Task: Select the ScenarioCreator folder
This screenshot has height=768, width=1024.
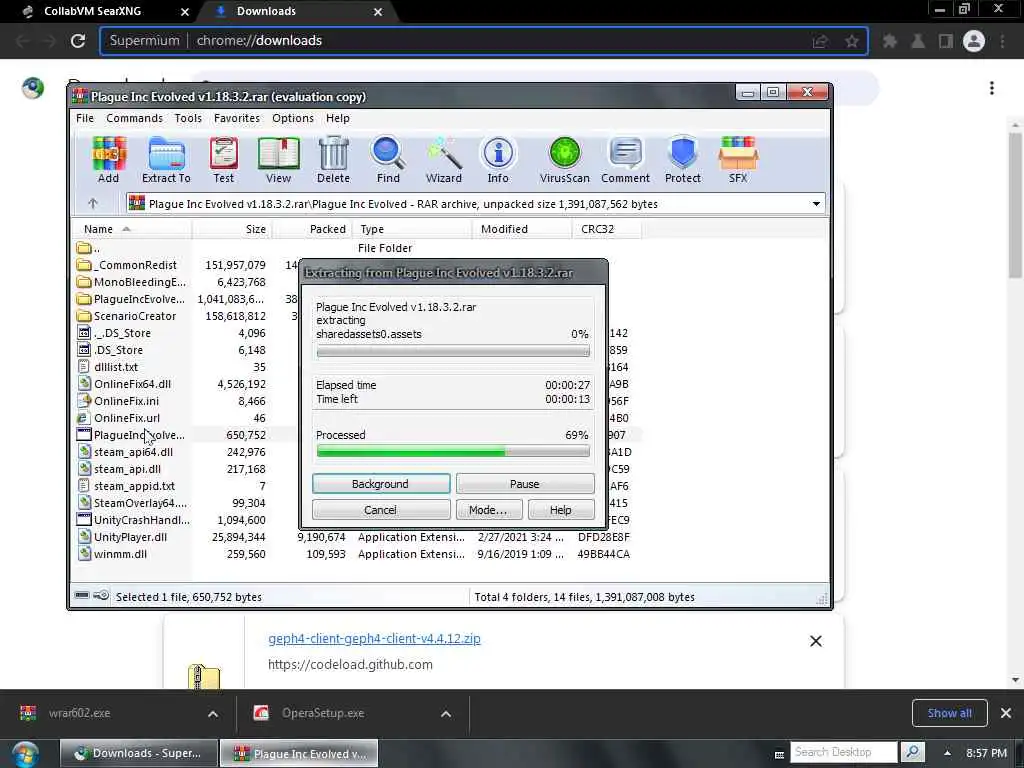Action: coord(135,316)
